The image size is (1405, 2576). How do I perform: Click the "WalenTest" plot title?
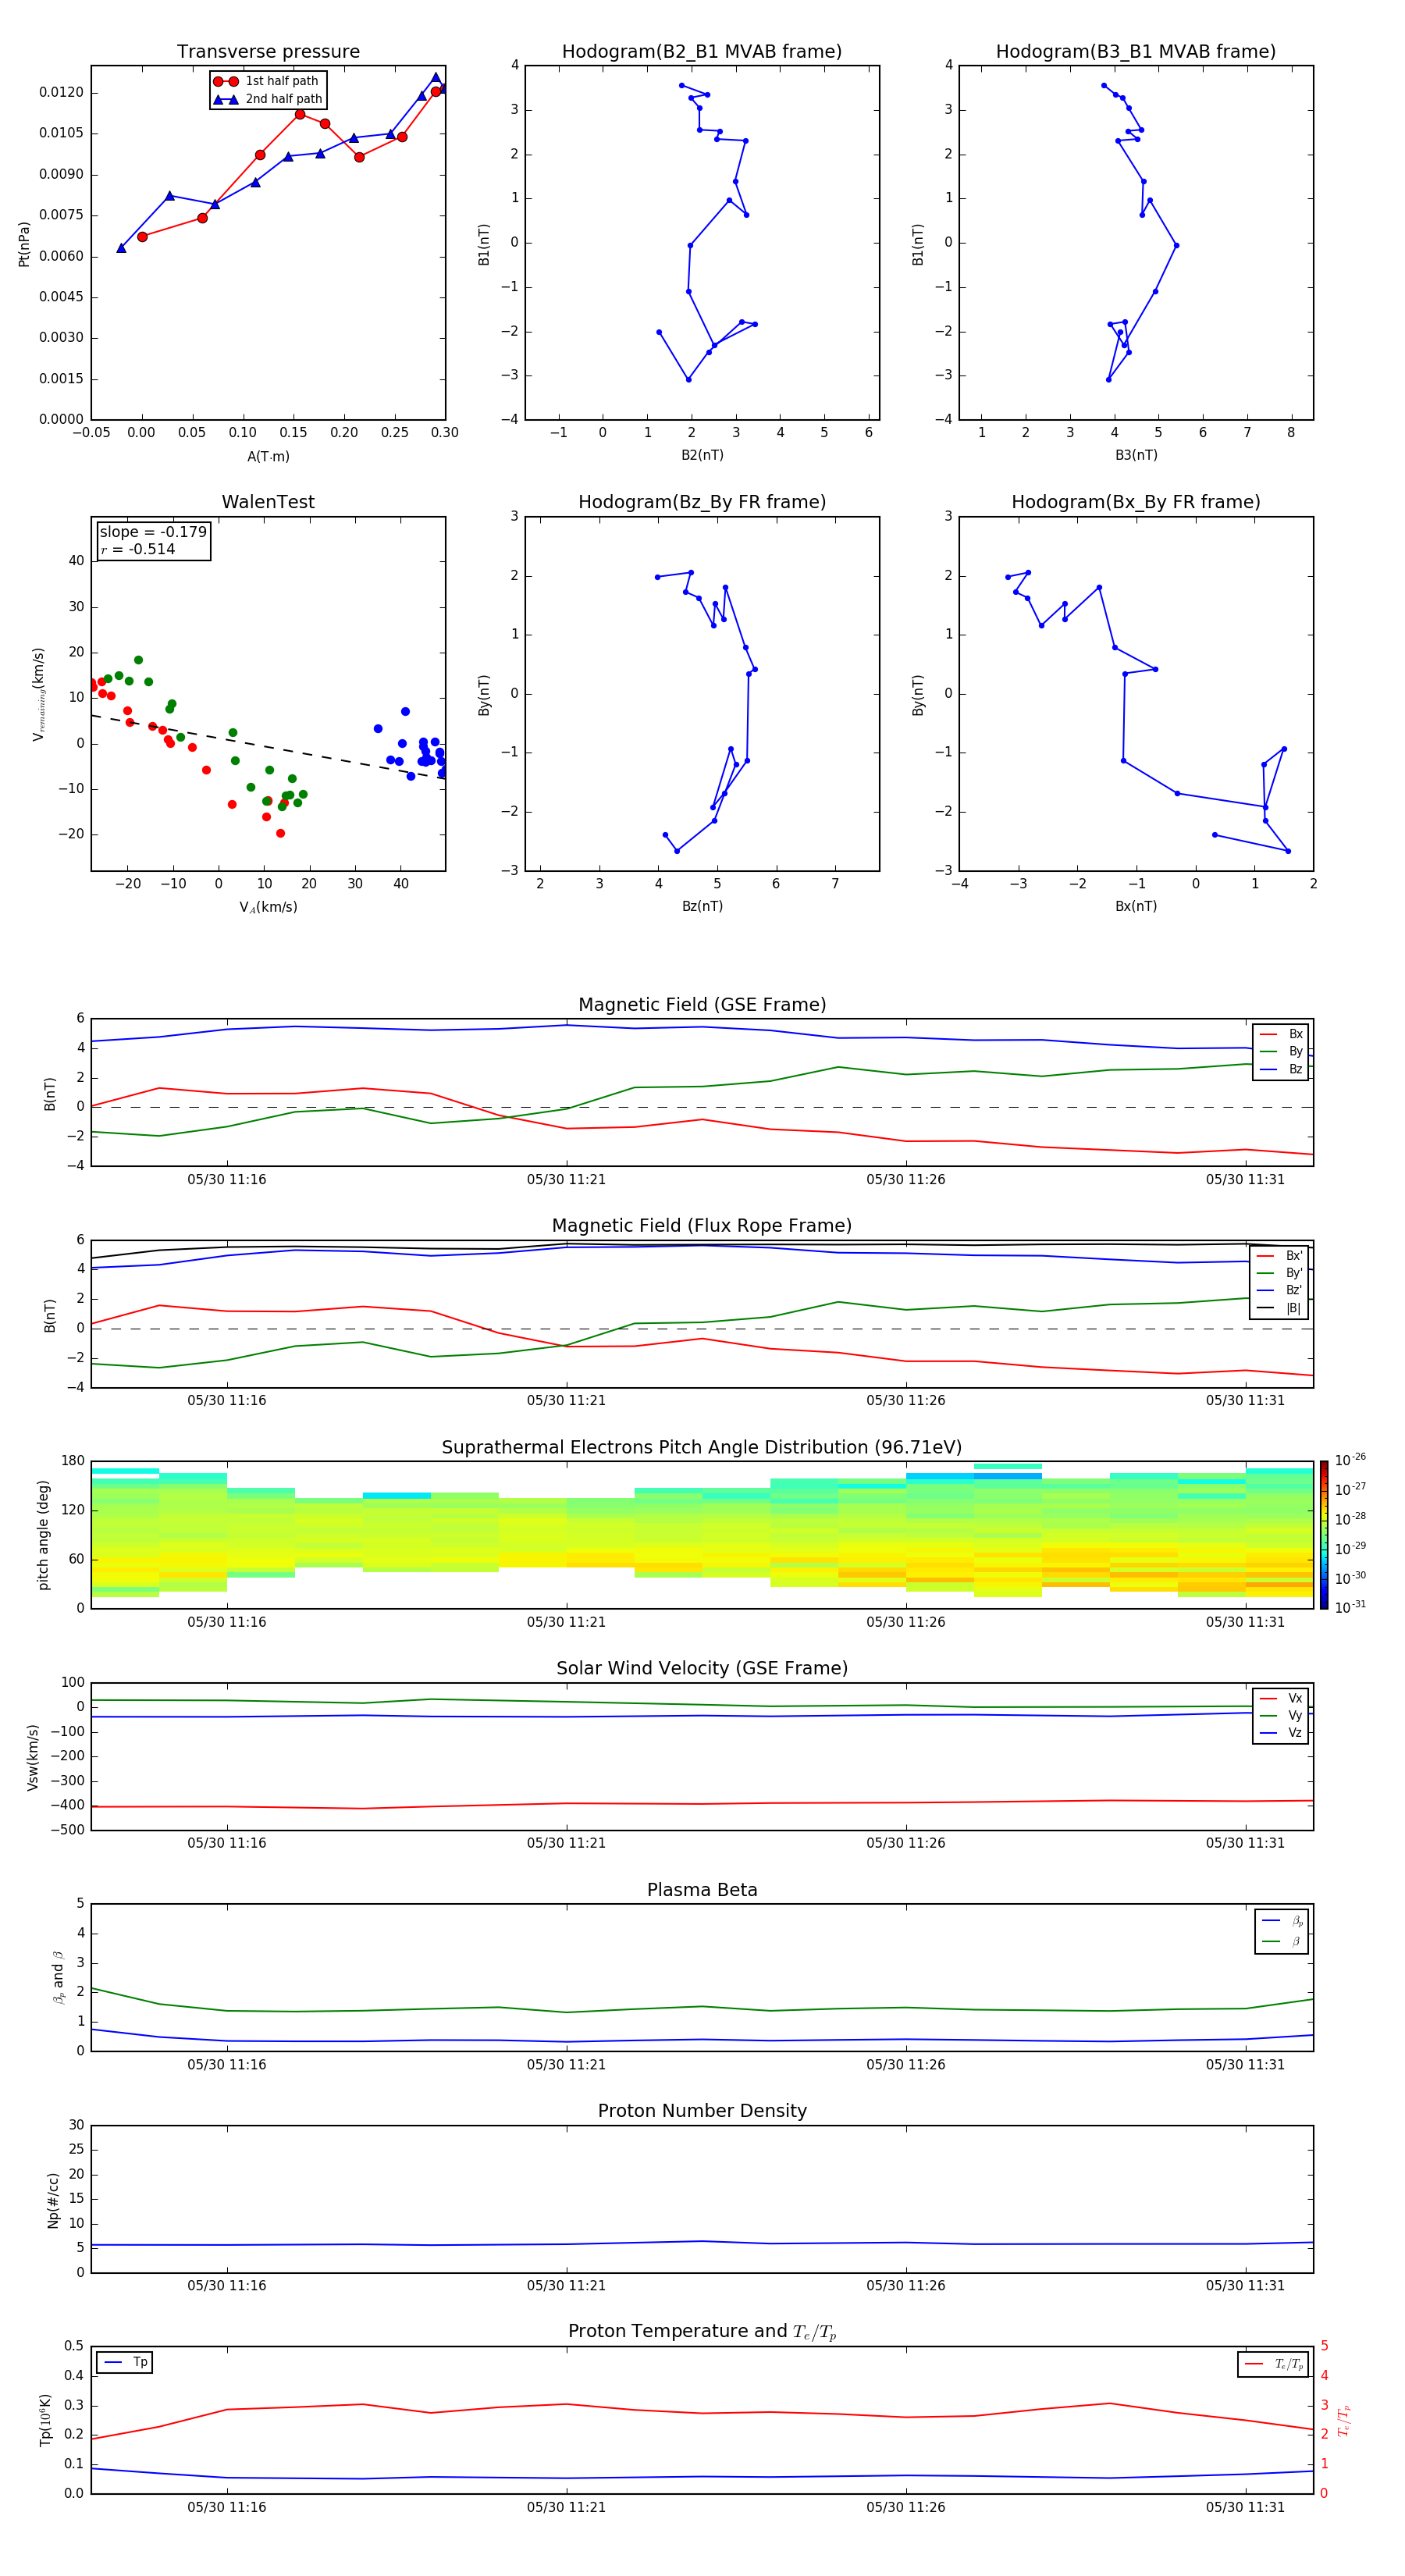(x=268, y=502)
